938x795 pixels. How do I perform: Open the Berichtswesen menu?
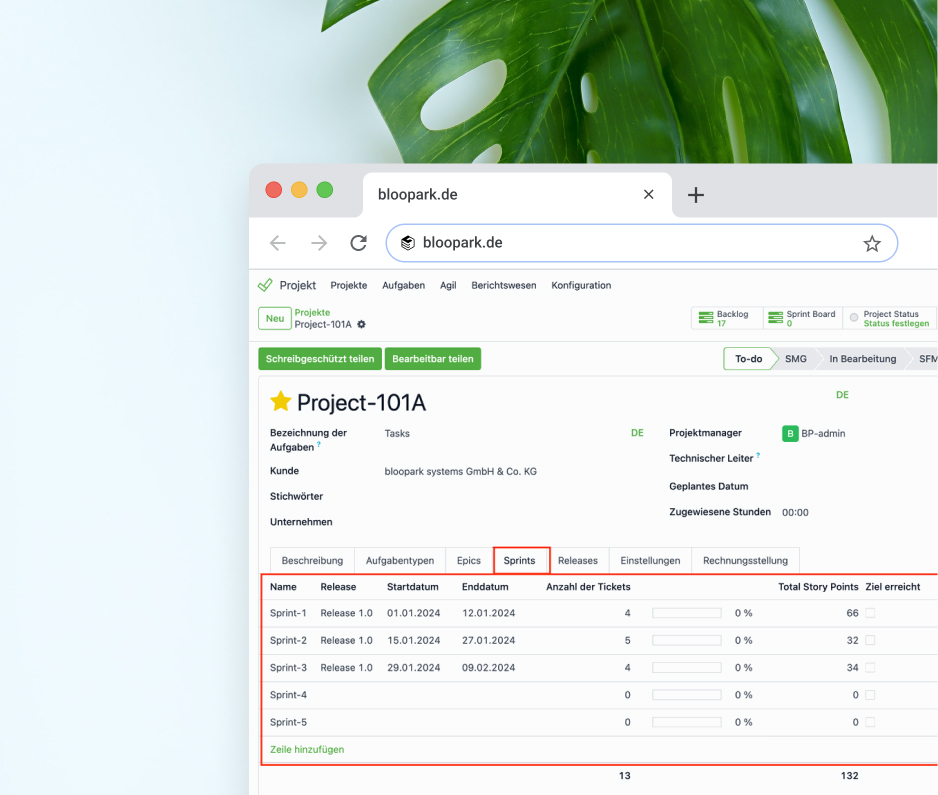(504, 285)
